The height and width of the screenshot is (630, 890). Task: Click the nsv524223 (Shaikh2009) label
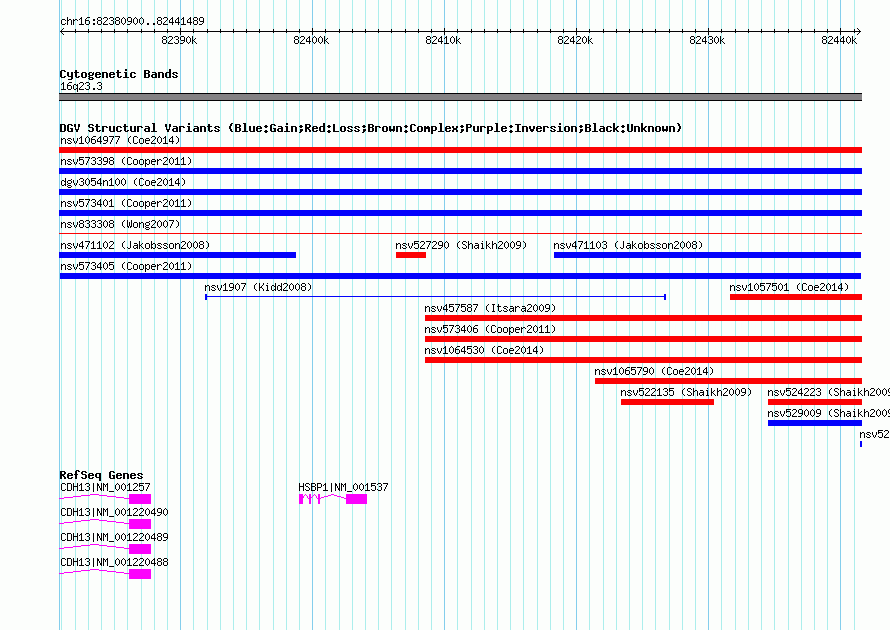[x=828, y=392]
